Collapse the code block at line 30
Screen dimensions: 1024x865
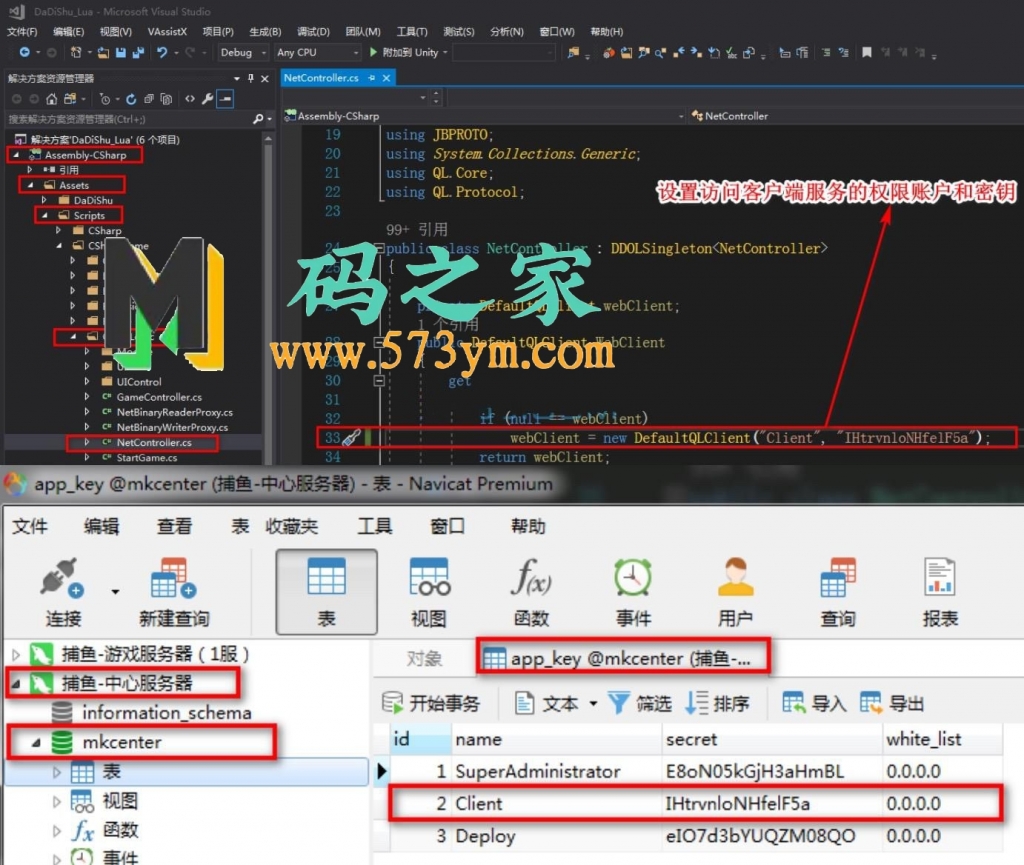tap(379, 380)
